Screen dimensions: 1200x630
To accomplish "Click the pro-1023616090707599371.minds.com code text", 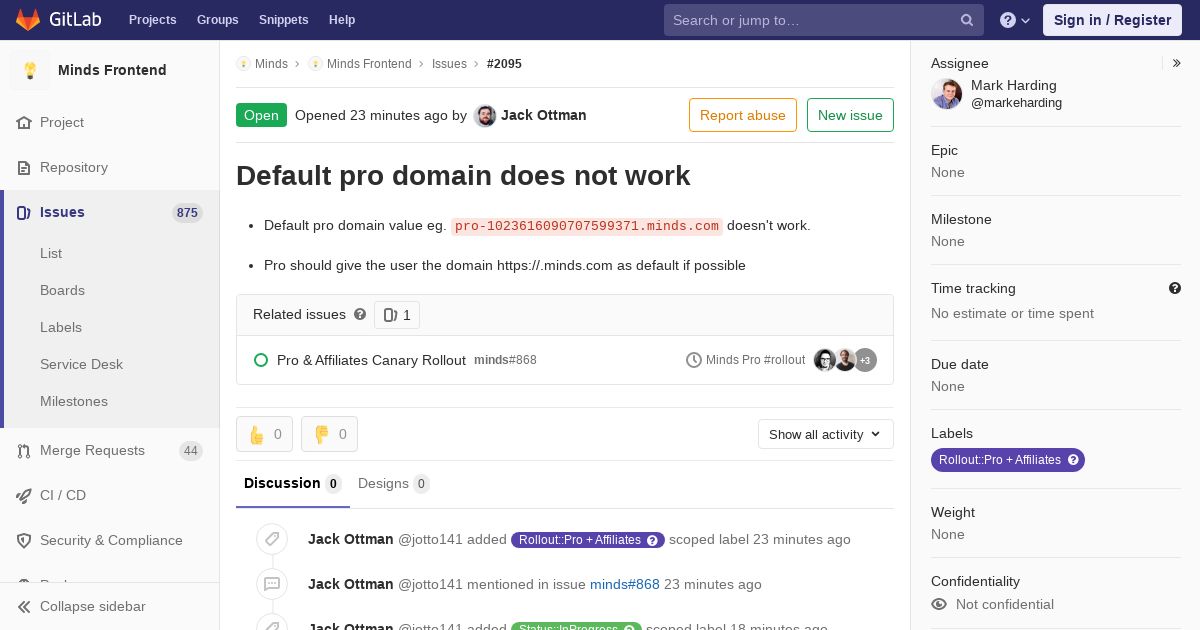I will point(587,226).
